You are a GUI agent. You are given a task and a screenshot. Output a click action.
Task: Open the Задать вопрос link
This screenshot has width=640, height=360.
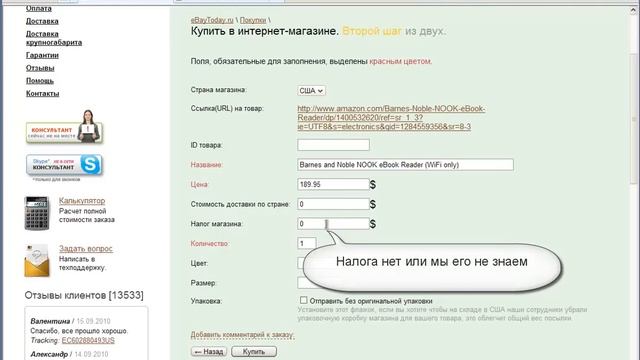pos(86,248)
